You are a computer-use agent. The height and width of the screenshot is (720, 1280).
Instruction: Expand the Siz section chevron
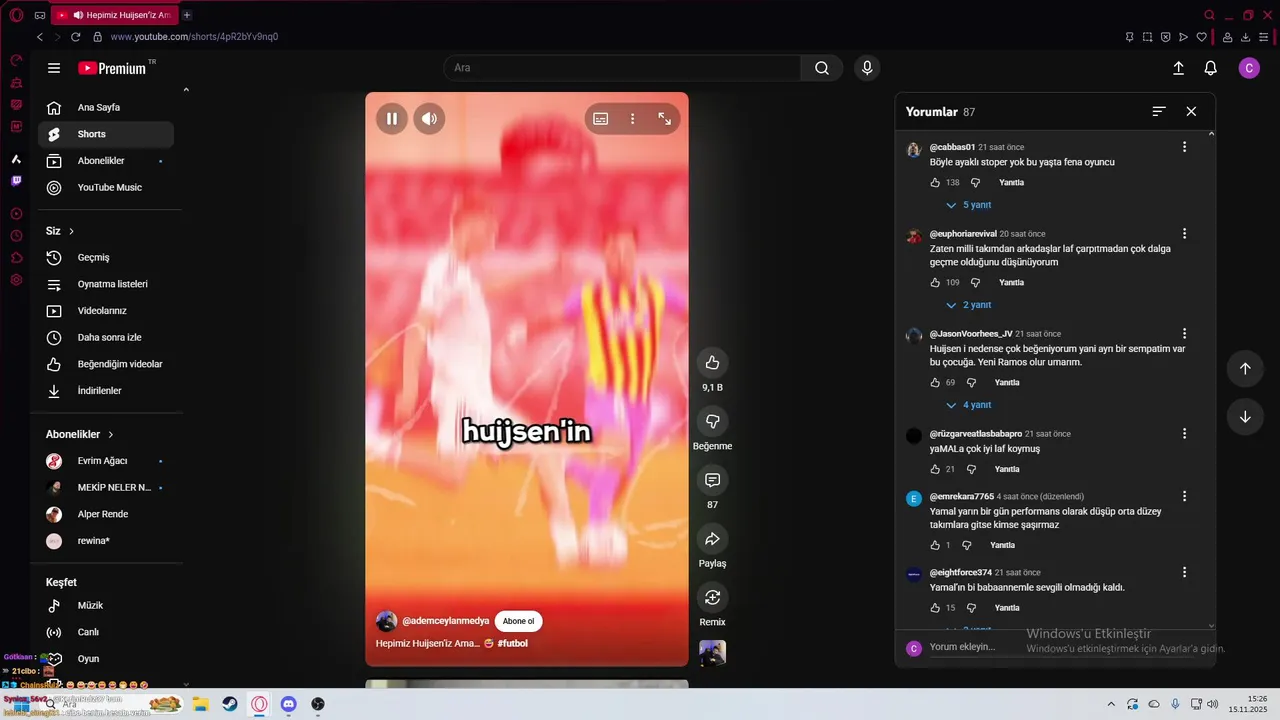click(72, 231)
